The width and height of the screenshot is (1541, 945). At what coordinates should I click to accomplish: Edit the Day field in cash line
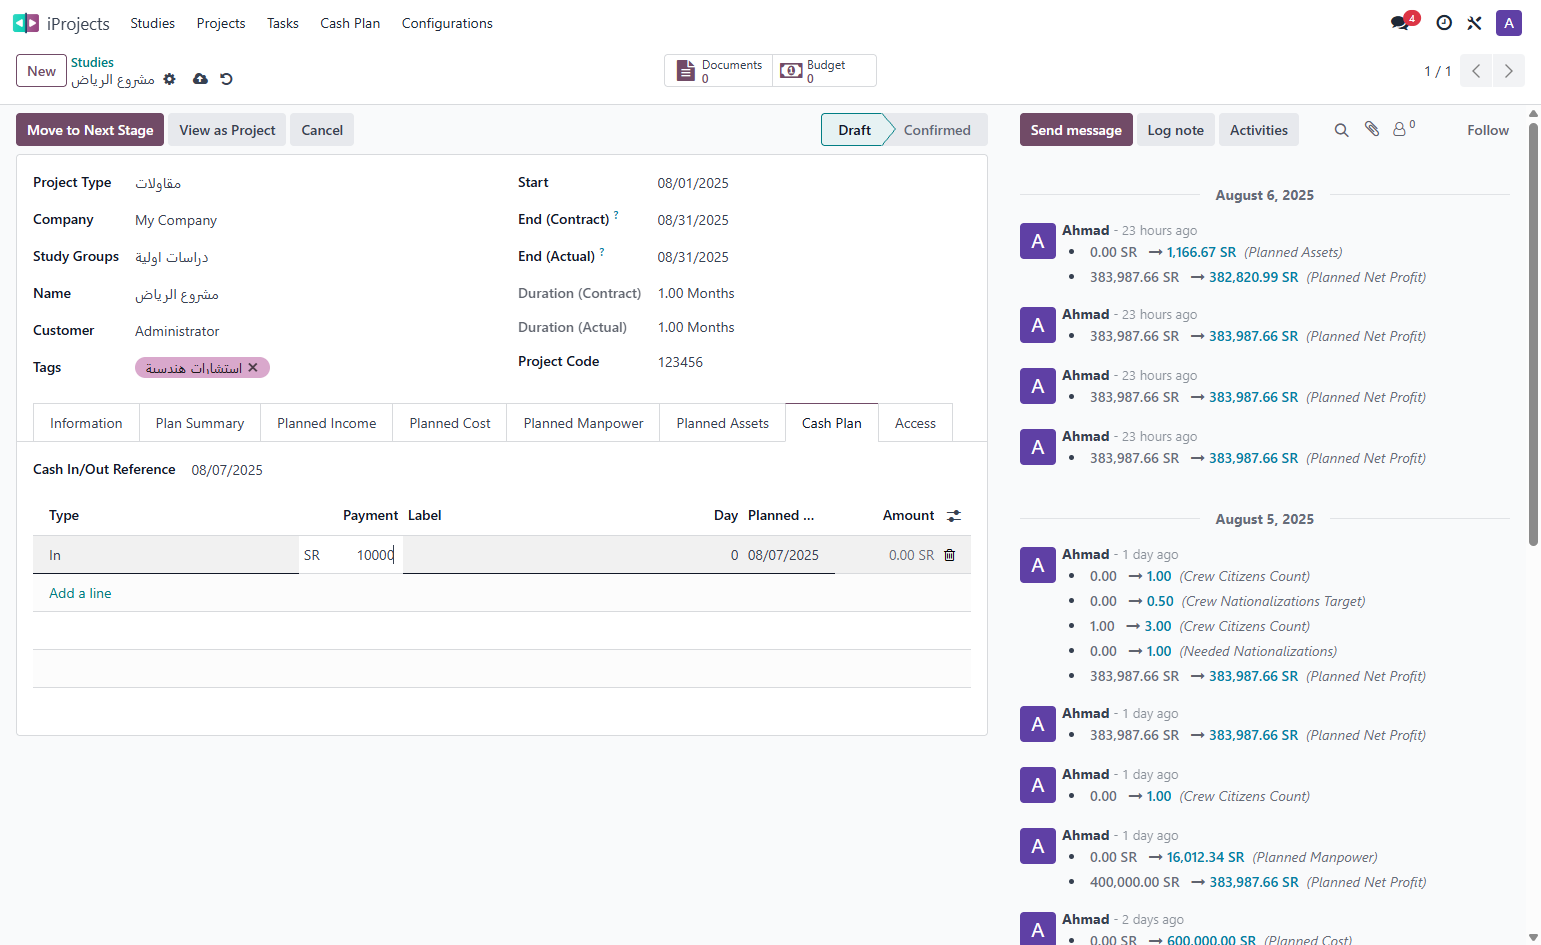click(724, 555)
